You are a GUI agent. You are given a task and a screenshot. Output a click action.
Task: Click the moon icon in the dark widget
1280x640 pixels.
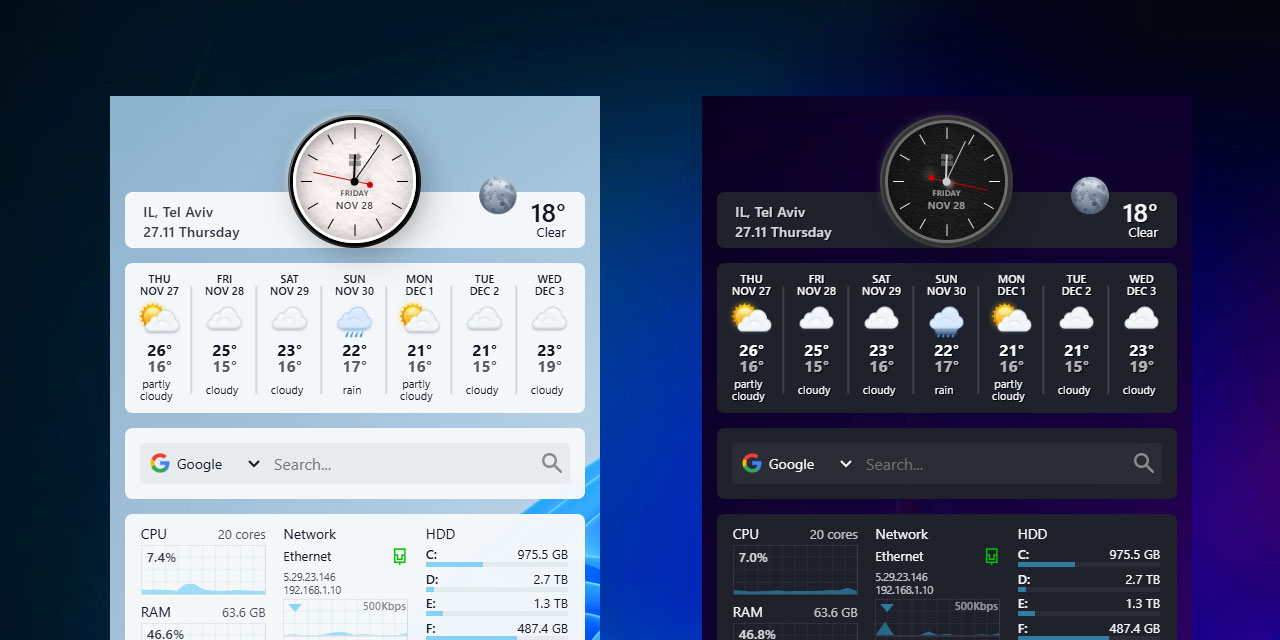tap(1089, 195)
